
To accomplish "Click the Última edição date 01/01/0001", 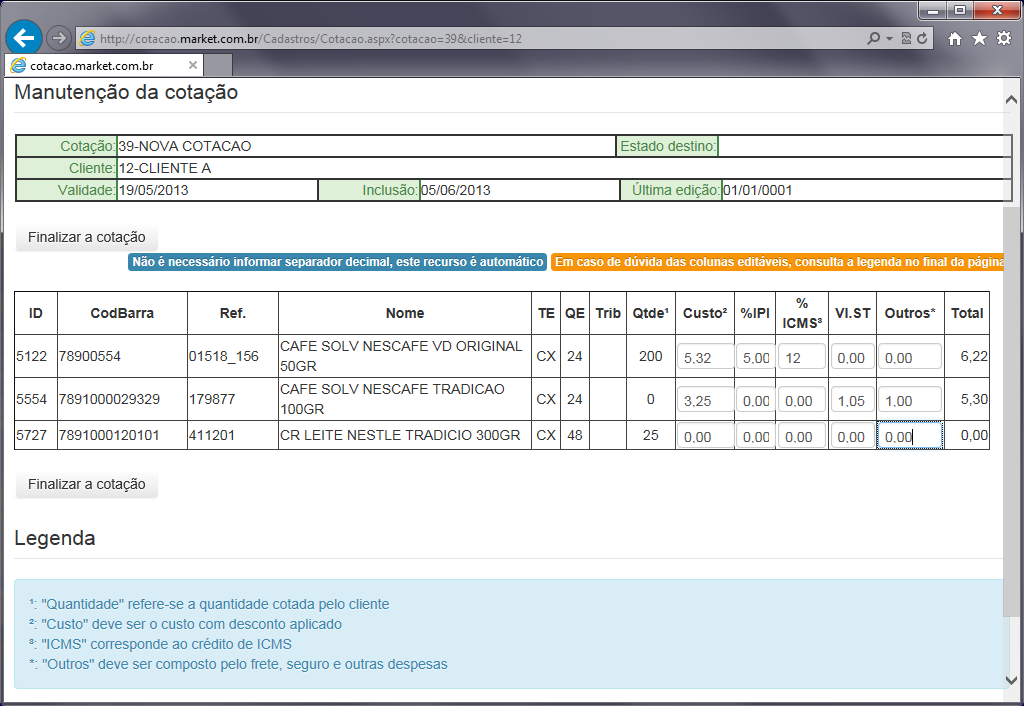I will click(x=758, y=191).
